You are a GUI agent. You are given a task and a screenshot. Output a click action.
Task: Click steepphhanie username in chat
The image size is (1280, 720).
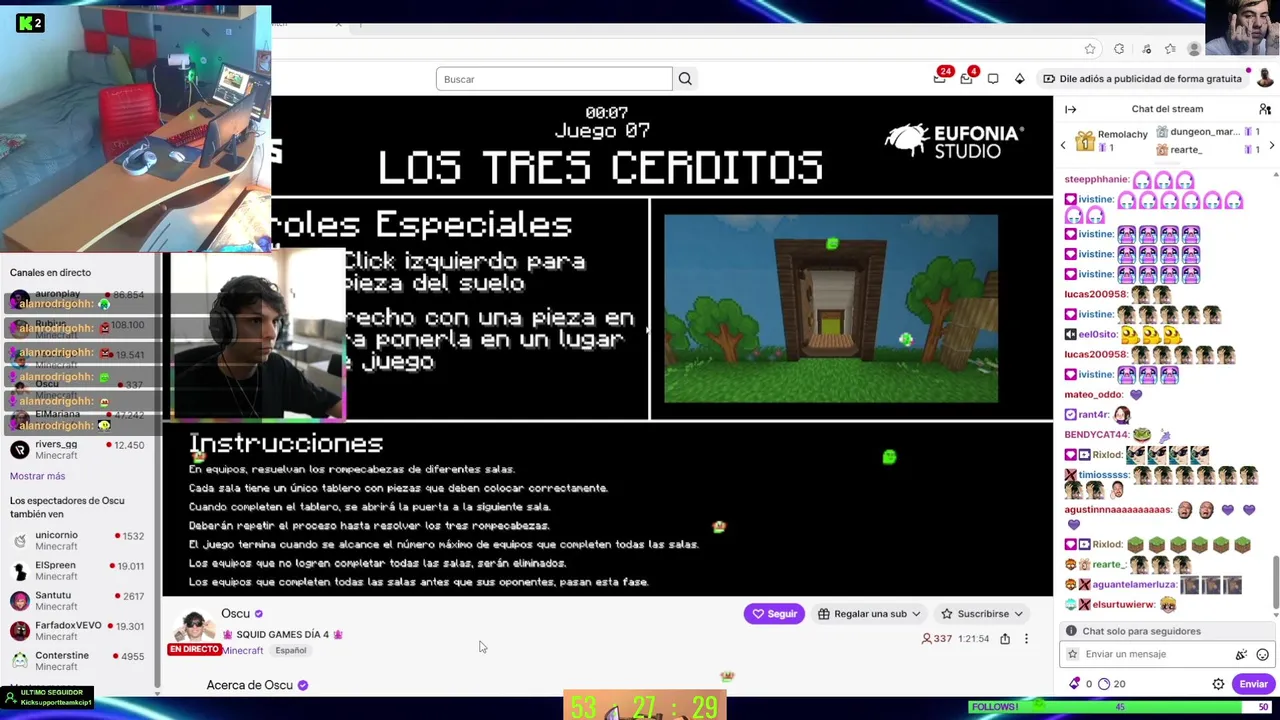tap(1096, 180)
